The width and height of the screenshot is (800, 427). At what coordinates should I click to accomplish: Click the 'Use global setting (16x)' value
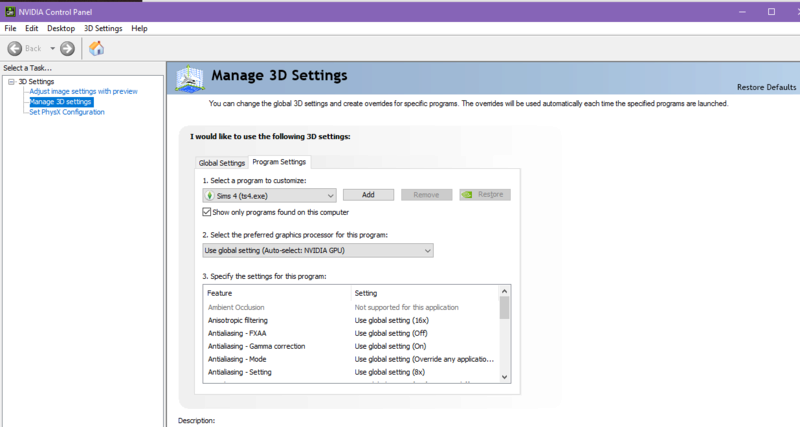tap(392, 320)
